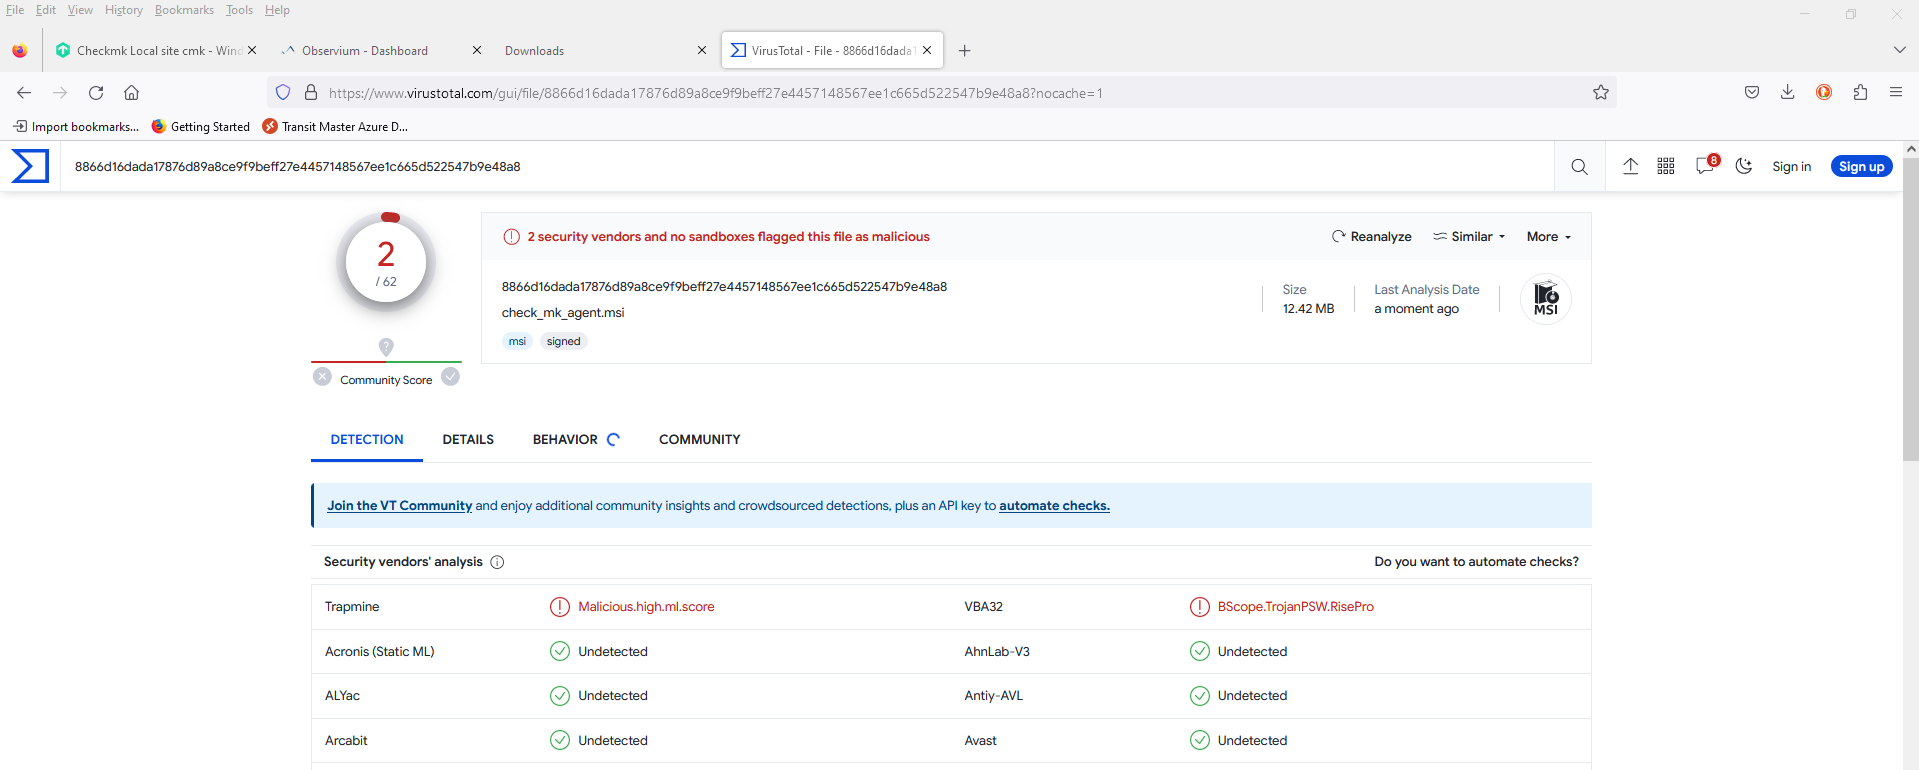This screenshot has height=770, width=1919.
Task: Switch to the DETECTION tab
Action: click(x=367, y=440)
